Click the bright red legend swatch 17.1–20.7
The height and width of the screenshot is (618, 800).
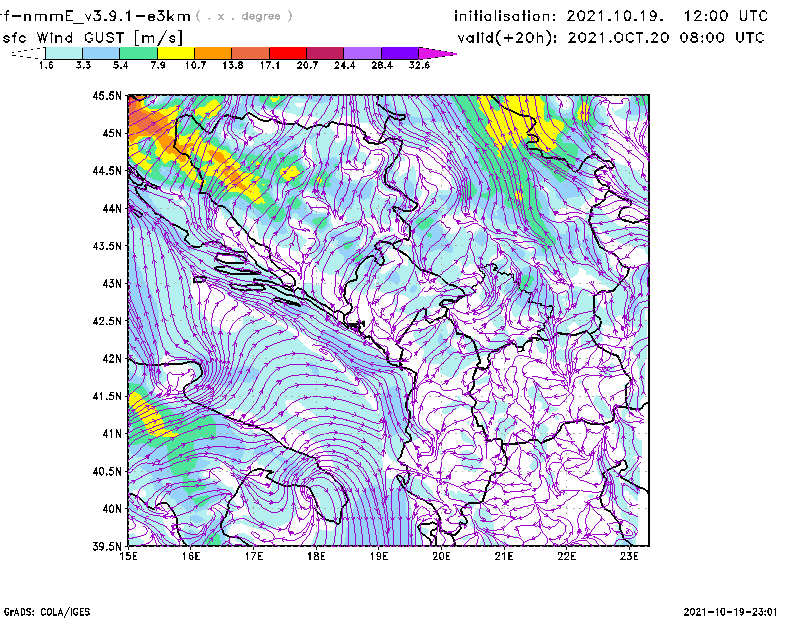click(288, 53)
